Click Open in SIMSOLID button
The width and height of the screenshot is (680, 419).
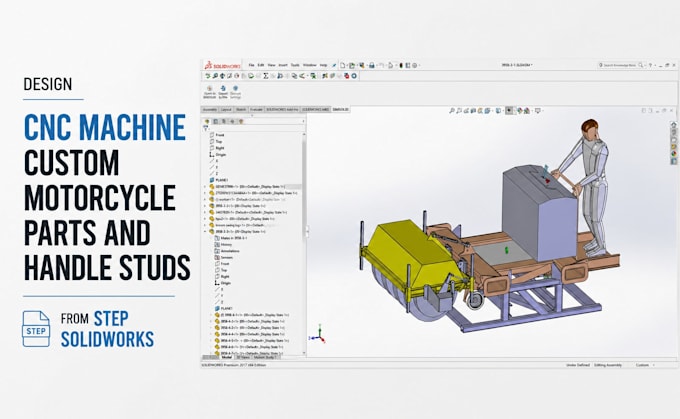coord(209,92)
